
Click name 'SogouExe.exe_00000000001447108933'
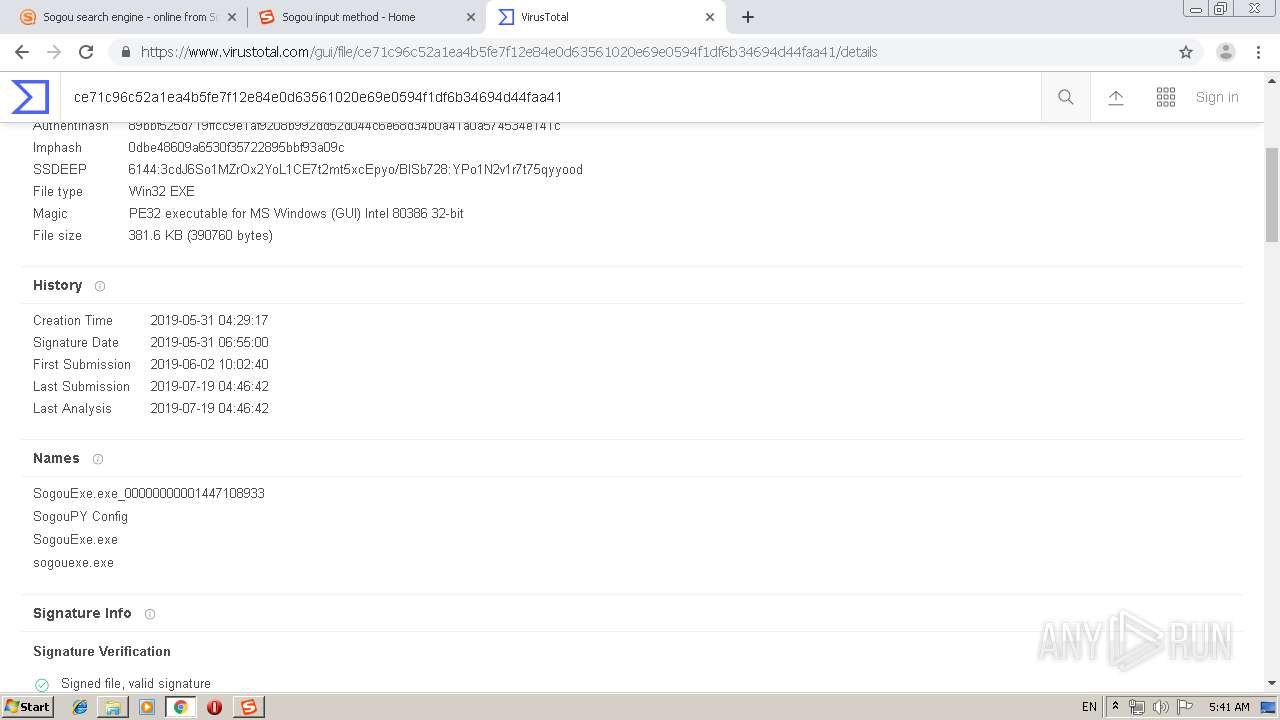pyautogui.click(x=149, y=493)
